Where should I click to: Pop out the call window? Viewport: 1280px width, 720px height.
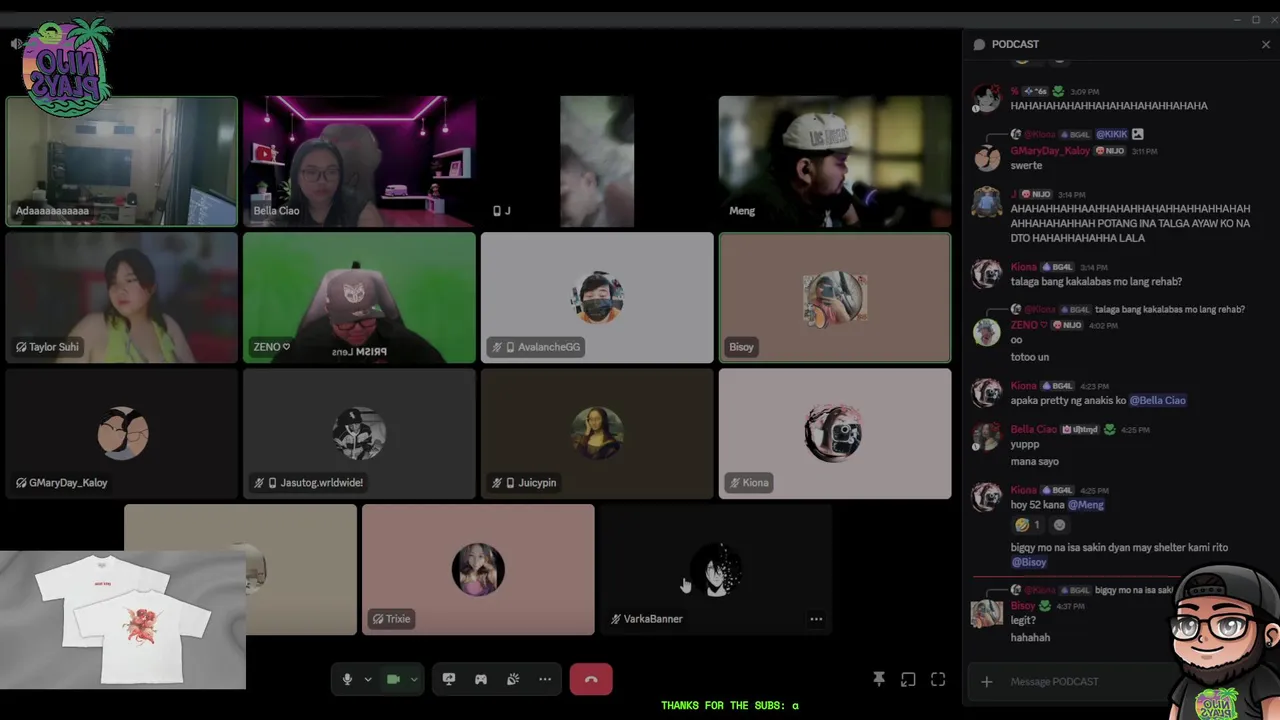[x=908, y=680]
